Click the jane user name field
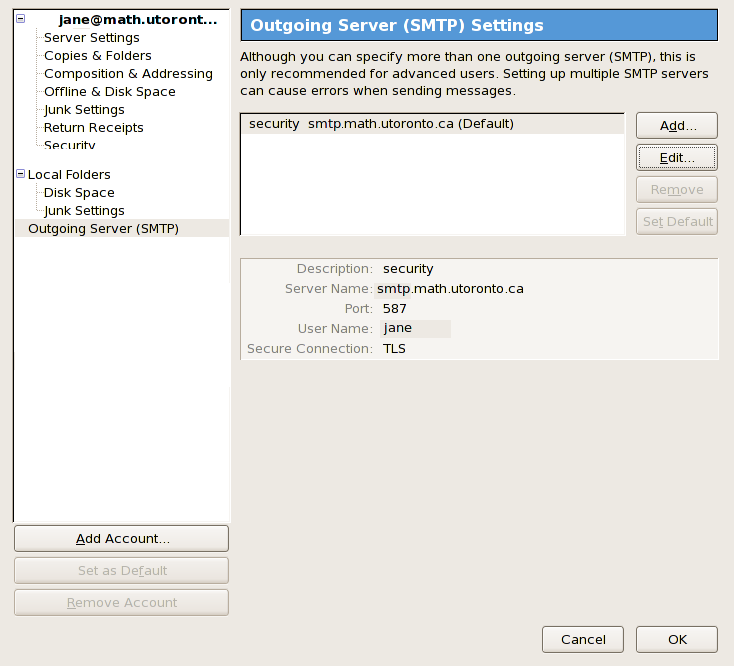Image resolution: width=734 pixels, height=666 pixels. 415,329
